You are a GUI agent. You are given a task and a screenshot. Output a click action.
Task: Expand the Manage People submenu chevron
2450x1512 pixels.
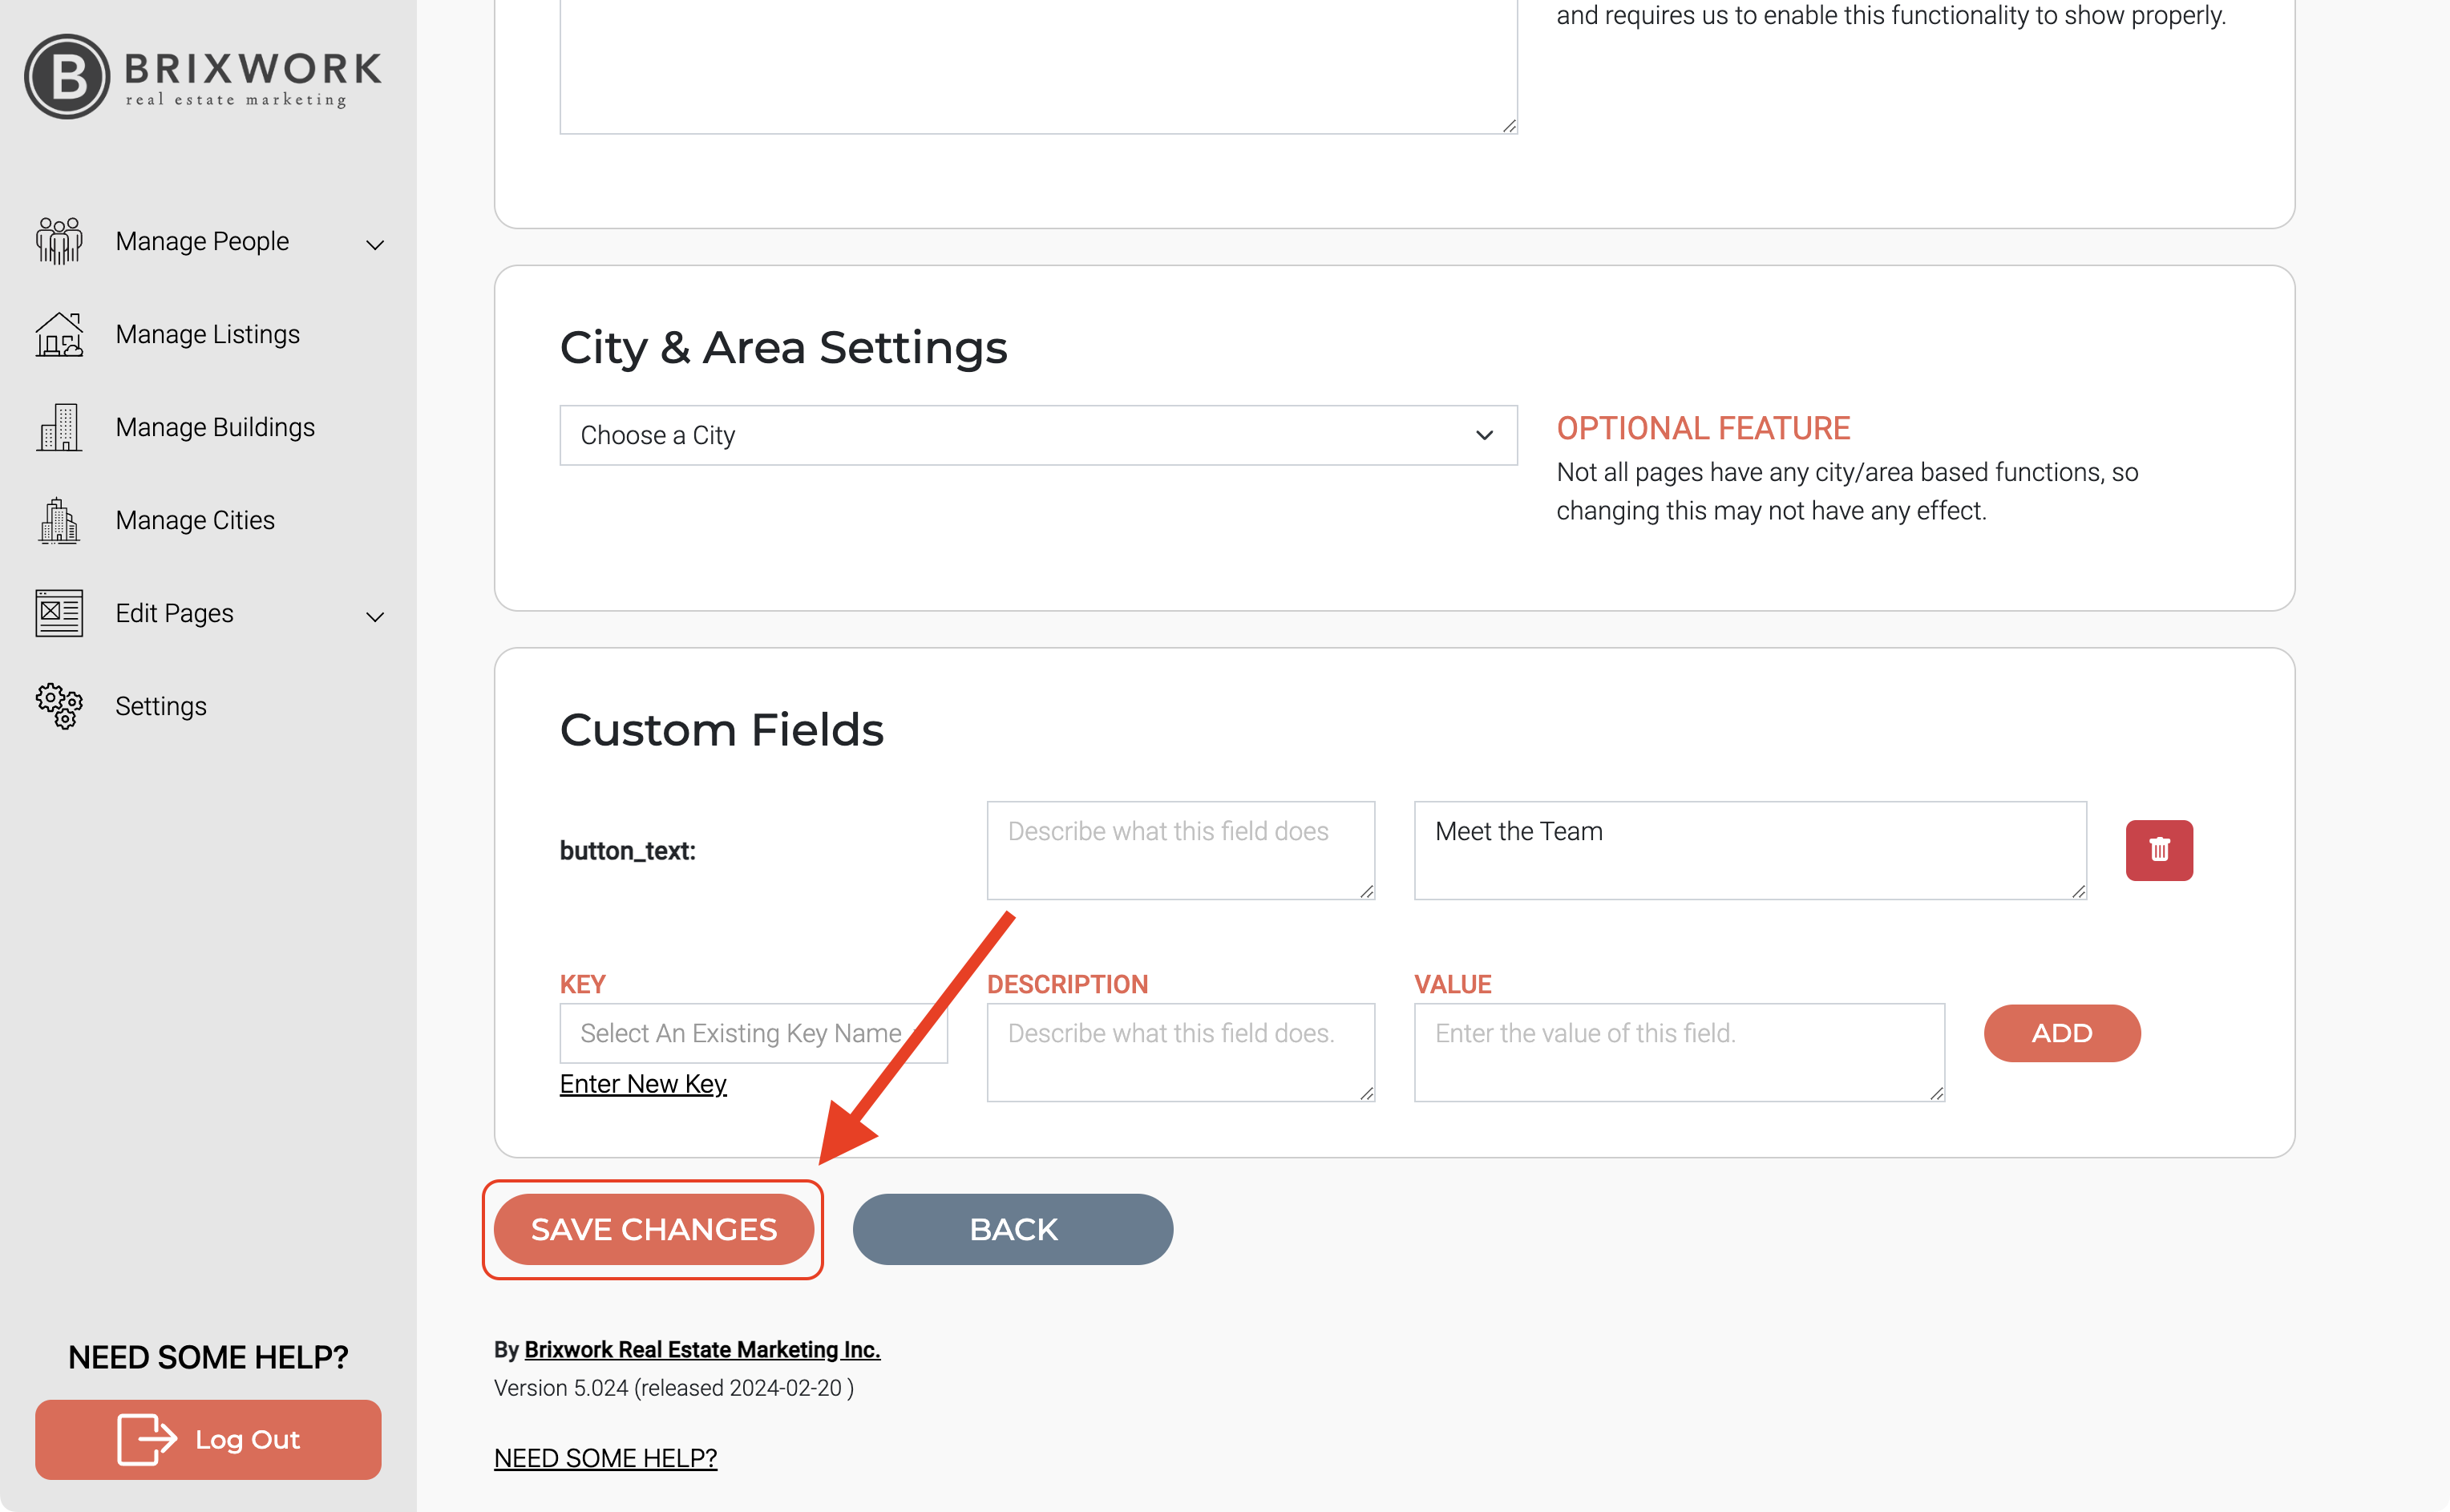click(x=375, y=244)
